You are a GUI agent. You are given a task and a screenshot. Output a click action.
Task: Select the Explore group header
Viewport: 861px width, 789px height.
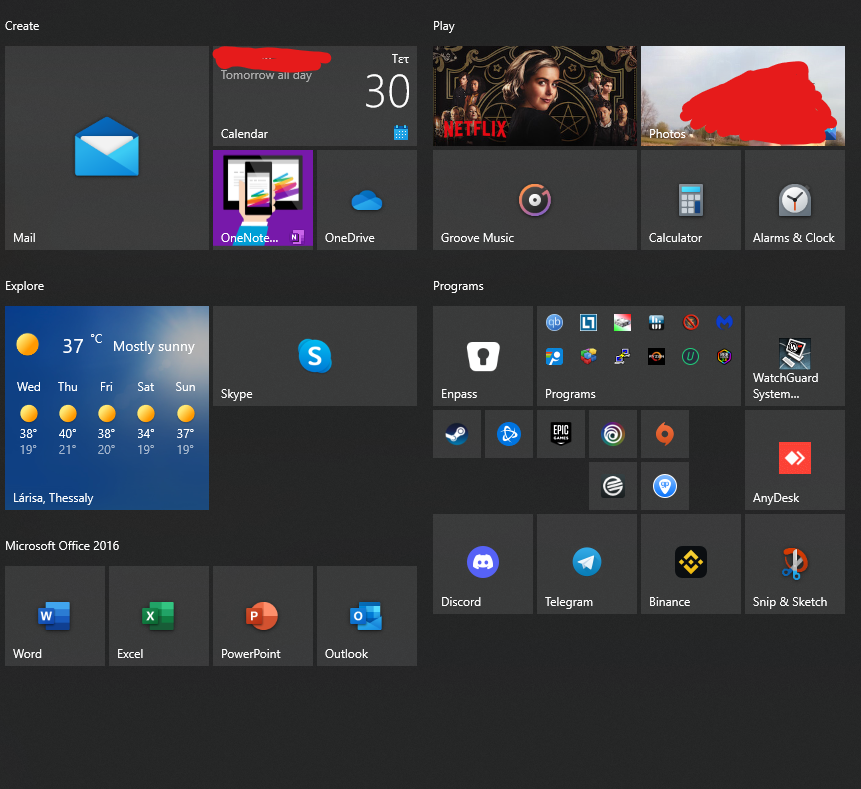coord(25,286)
